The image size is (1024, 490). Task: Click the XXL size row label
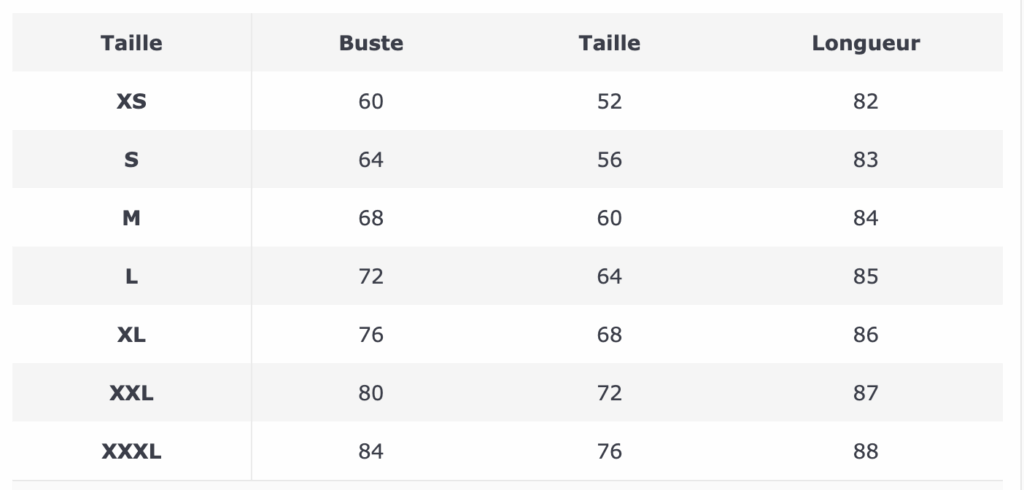(x=131, y=393)
